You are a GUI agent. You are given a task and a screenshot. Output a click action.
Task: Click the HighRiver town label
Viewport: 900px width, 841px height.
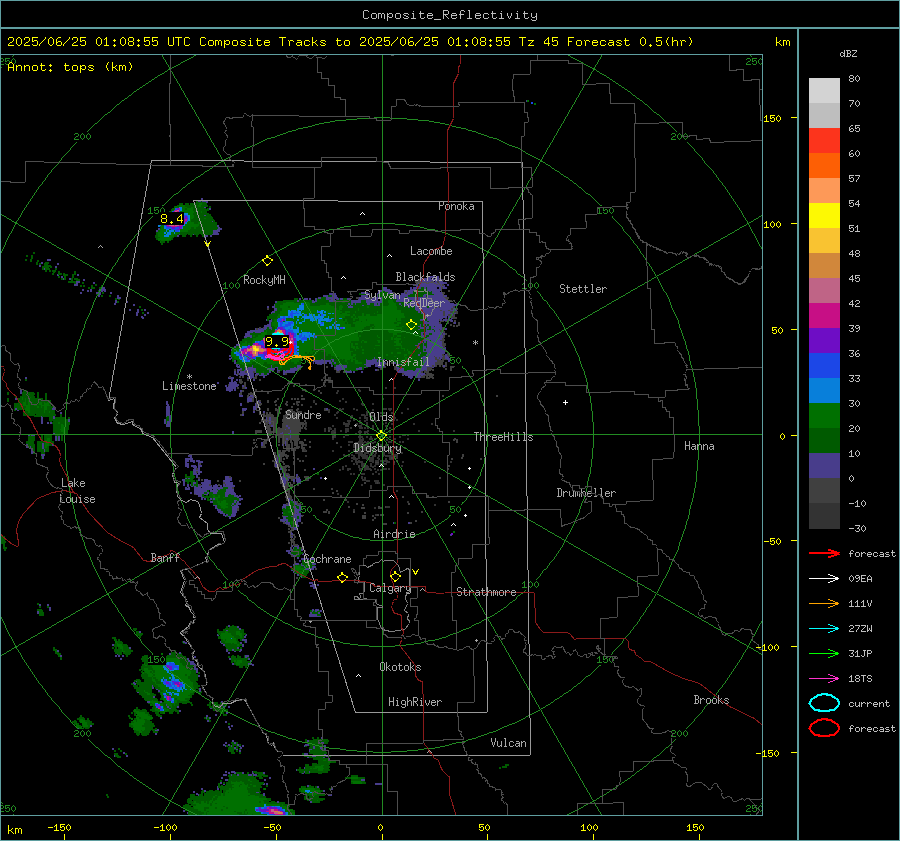click(x=415, y=702)
